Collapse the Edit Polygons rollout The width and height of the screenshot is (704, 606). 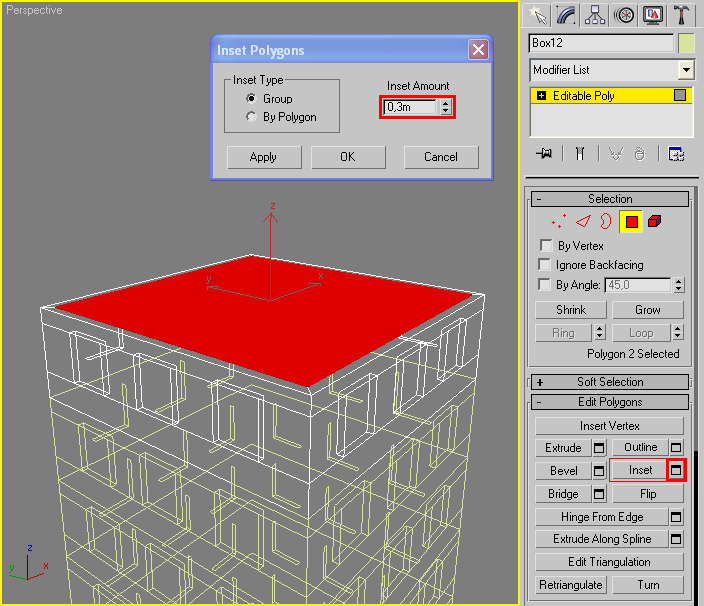point(610,402)
